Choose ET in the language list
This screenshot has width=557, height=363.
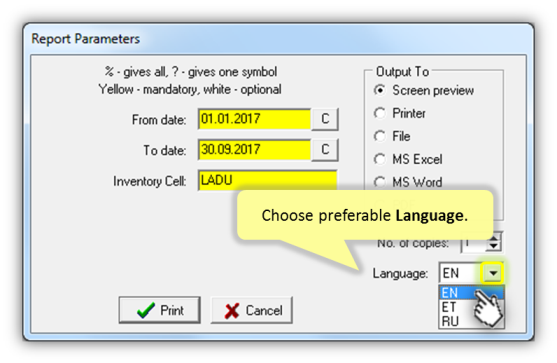pos(471,307)
